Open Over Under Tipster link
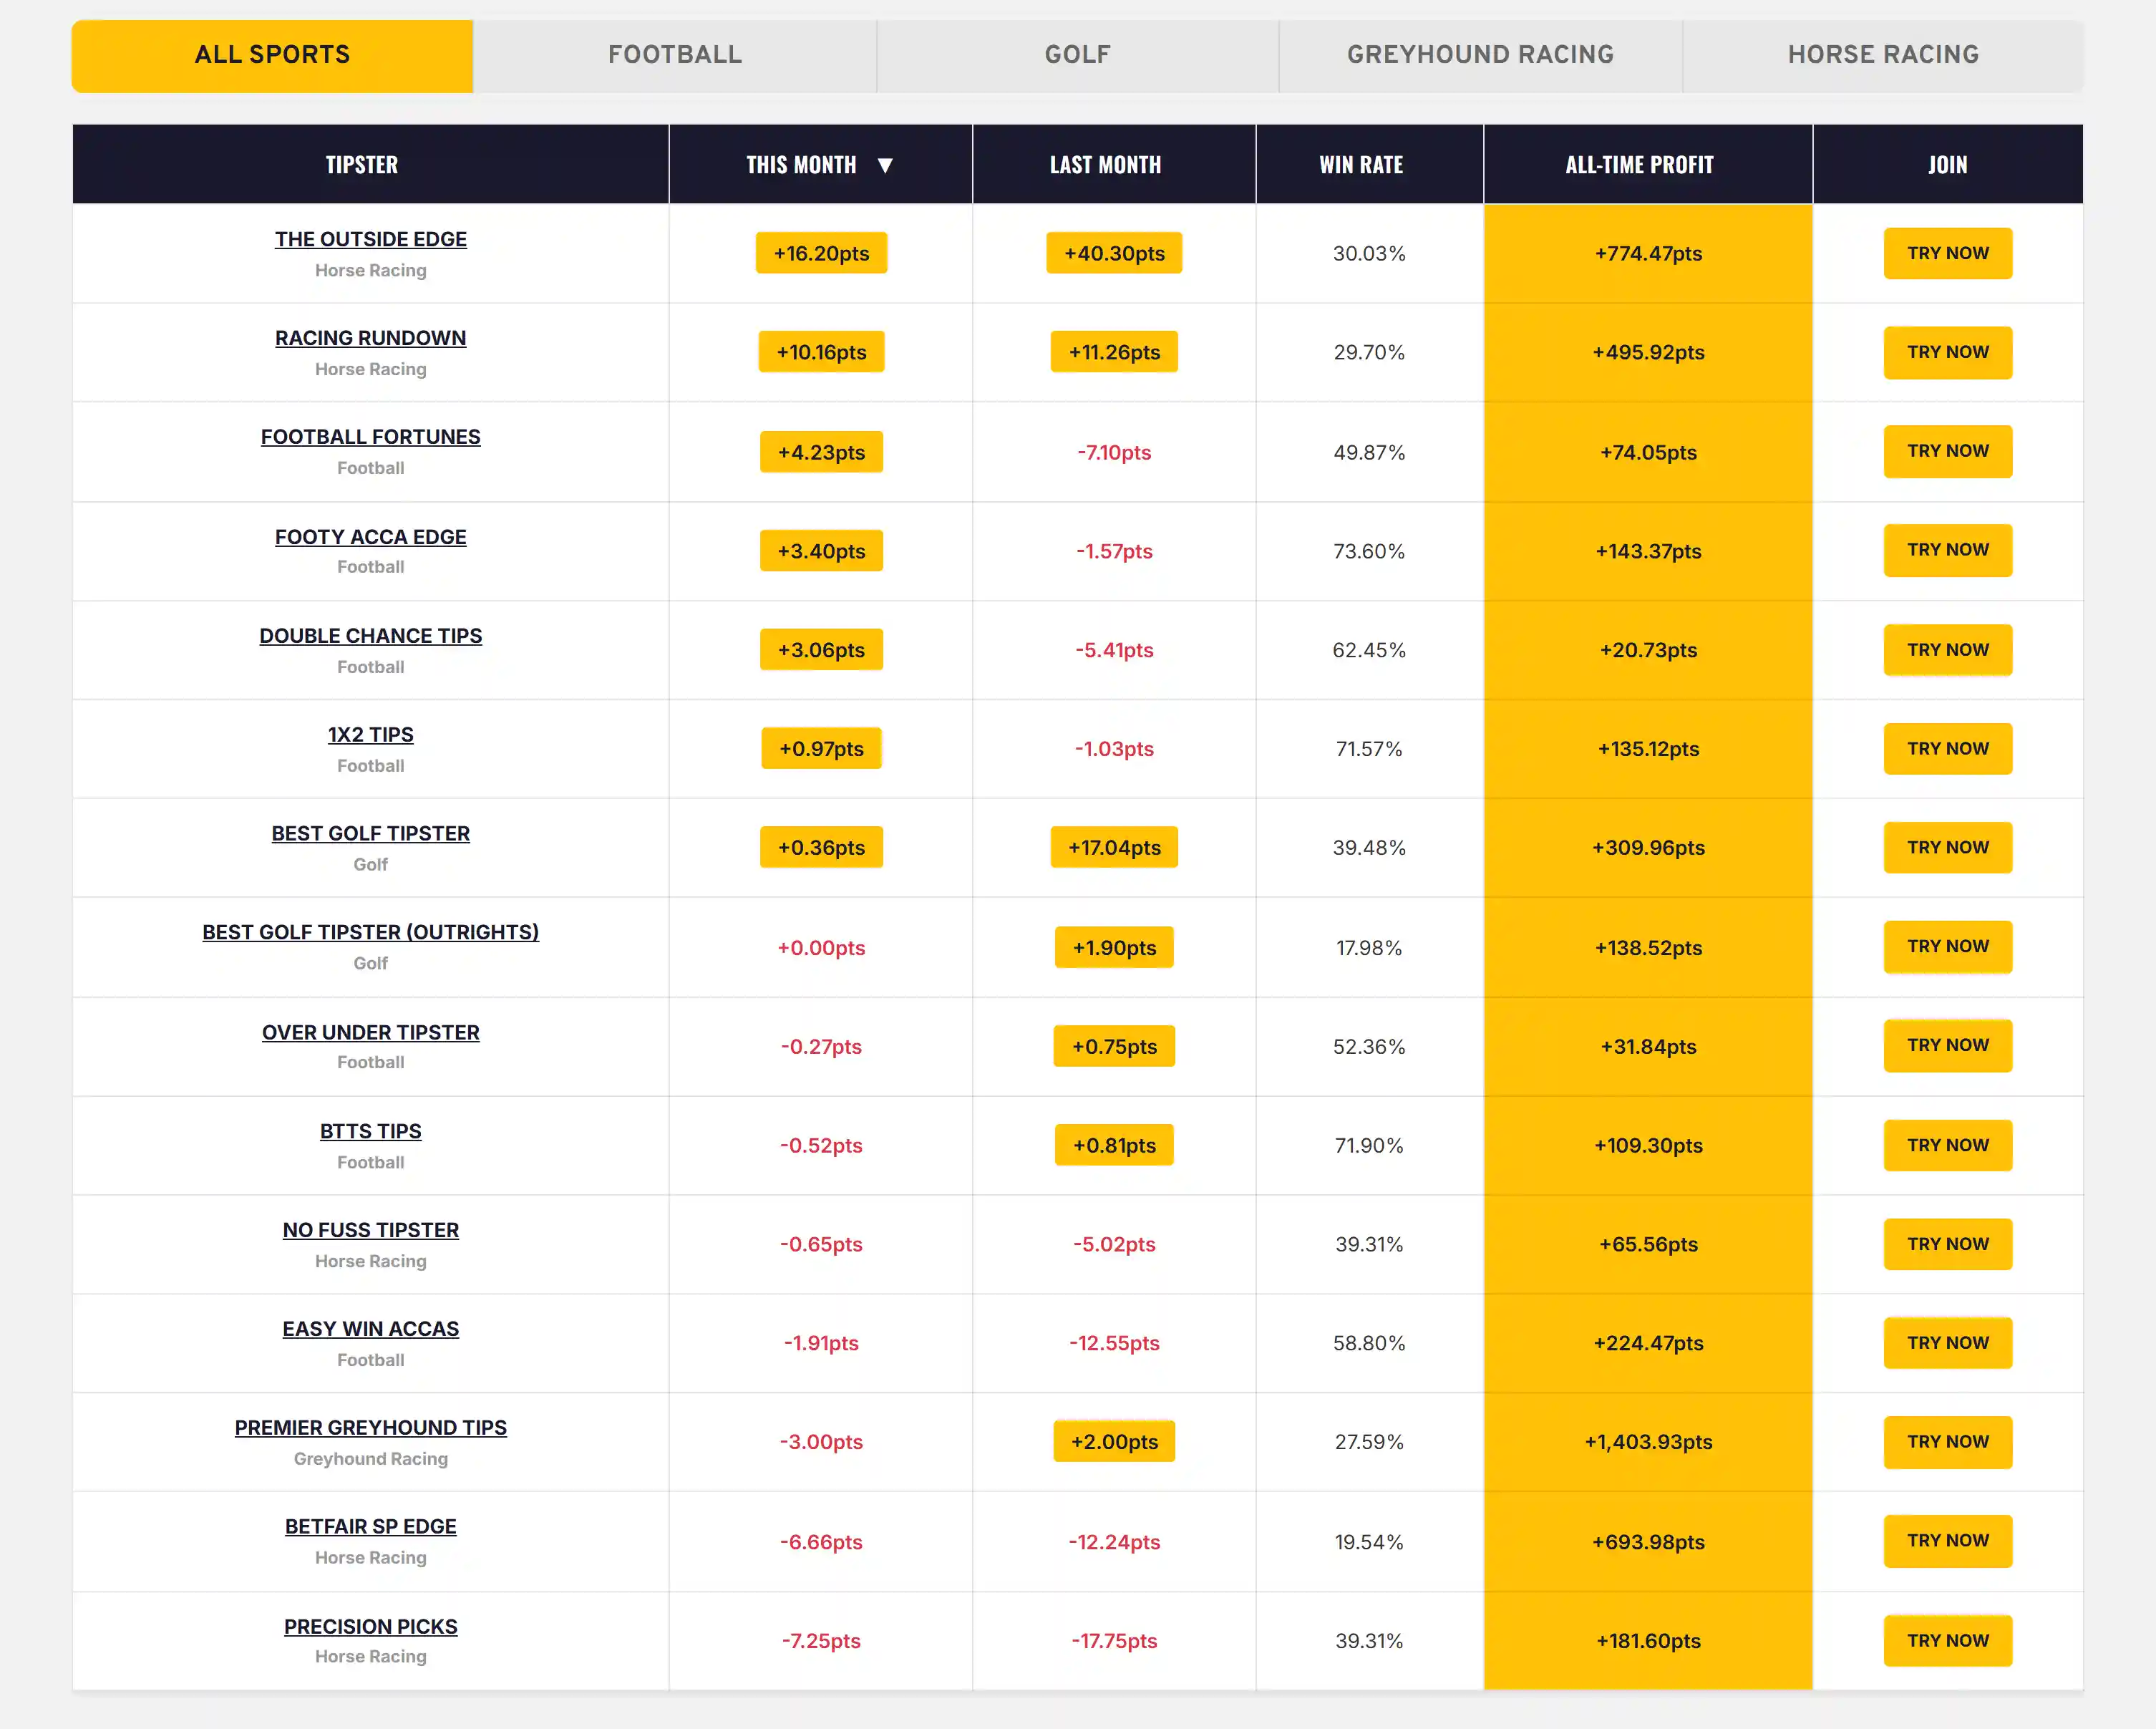Screen dimensions: 2156x1729 point(371,1033)
